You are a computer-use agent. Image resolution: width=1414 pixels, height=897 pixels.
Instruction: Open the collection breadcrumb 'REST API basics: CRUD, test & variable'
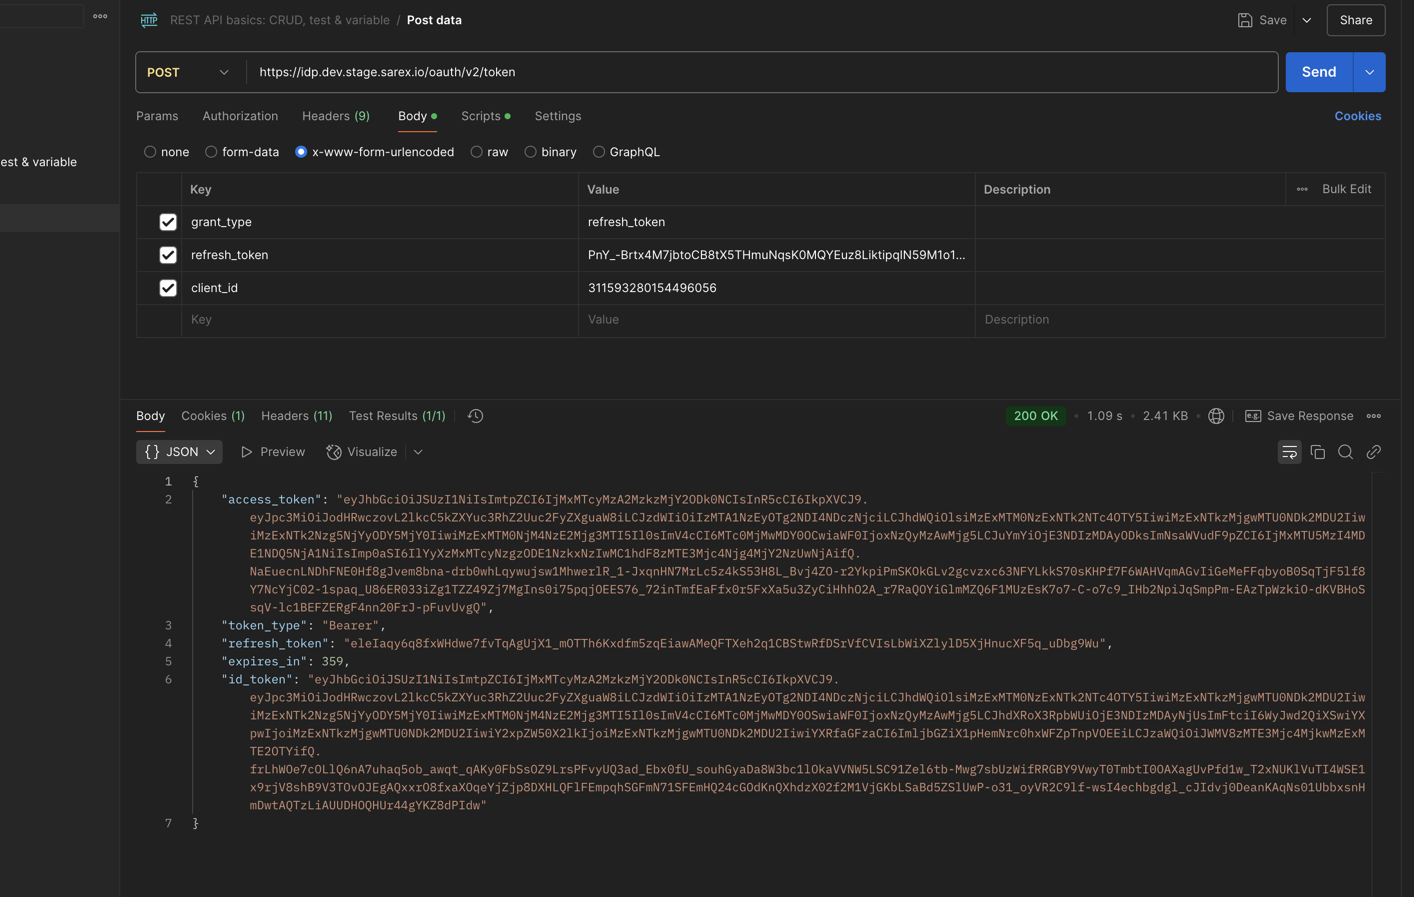click(280, 20)
